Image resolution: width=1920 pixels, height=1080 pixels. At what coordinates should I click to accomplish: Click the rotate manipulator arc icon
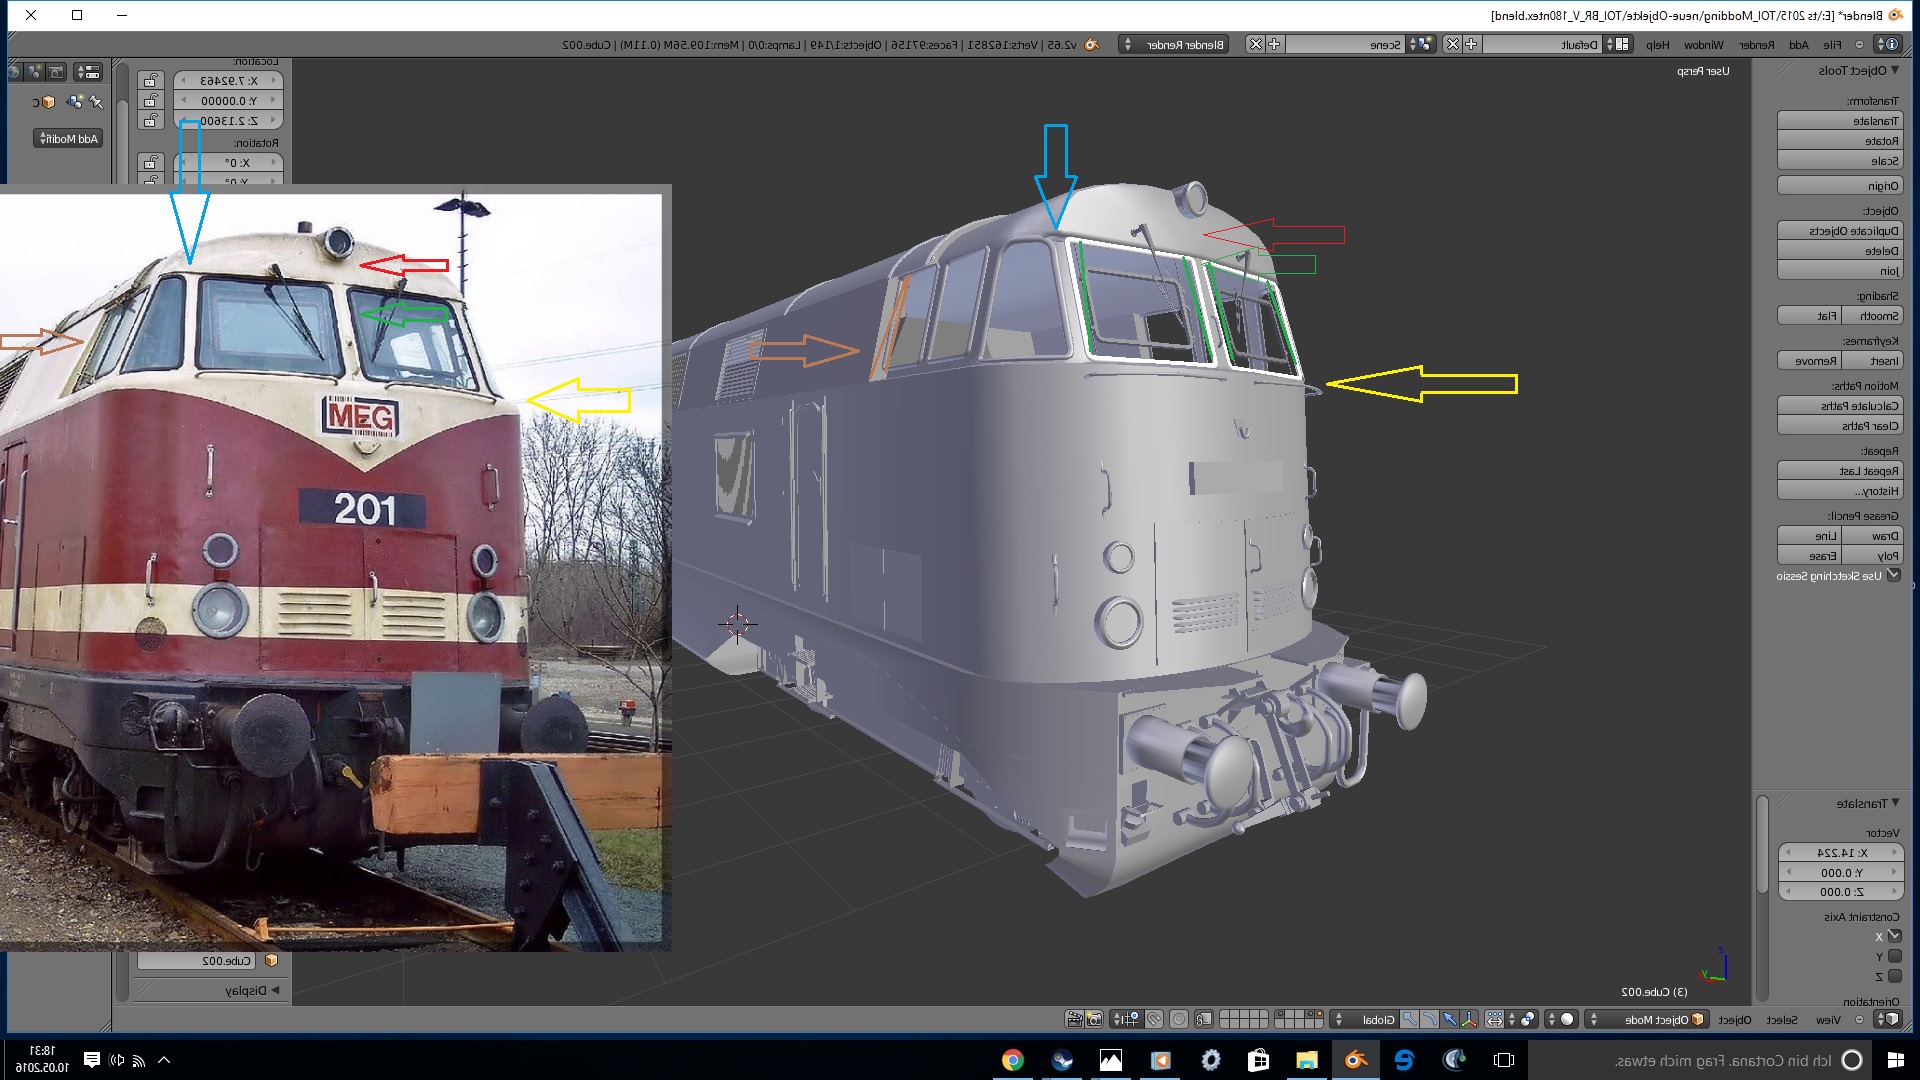1430,1019
